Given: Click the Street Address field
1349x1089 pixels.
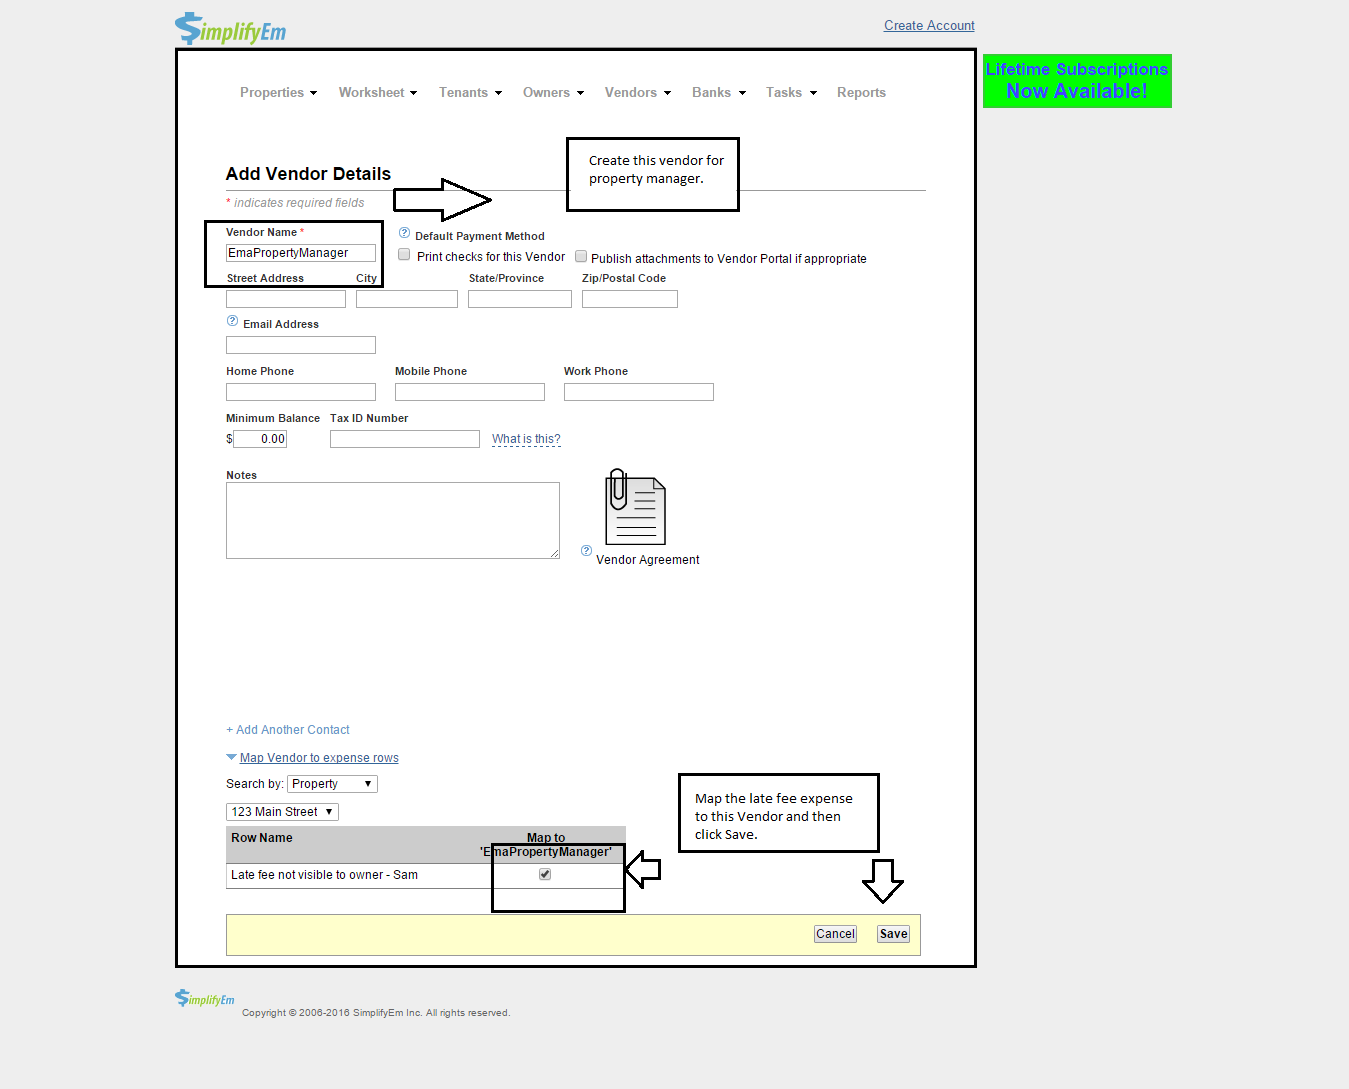Looking at the screenshot, I should click(x=286, y=299).
